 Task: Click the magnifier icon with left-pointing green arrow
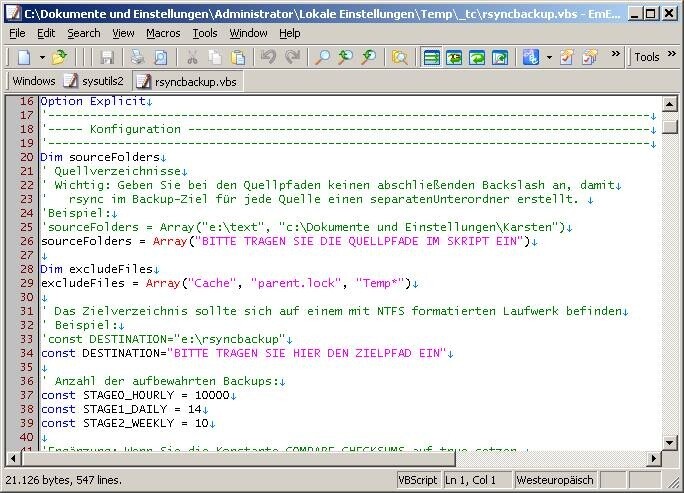(345, 57)
